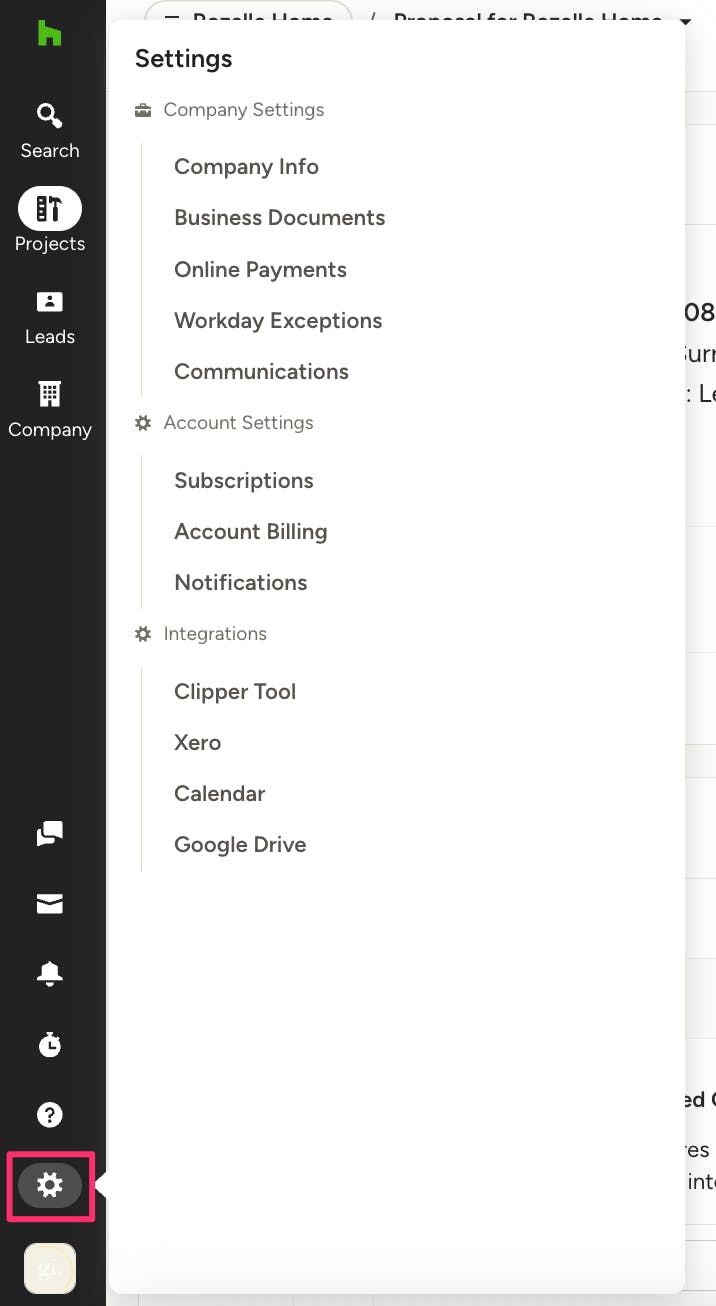Viewport: 716px width, 1306px height.
Task: Open the help question mark icon
Action: (49, 1114)
